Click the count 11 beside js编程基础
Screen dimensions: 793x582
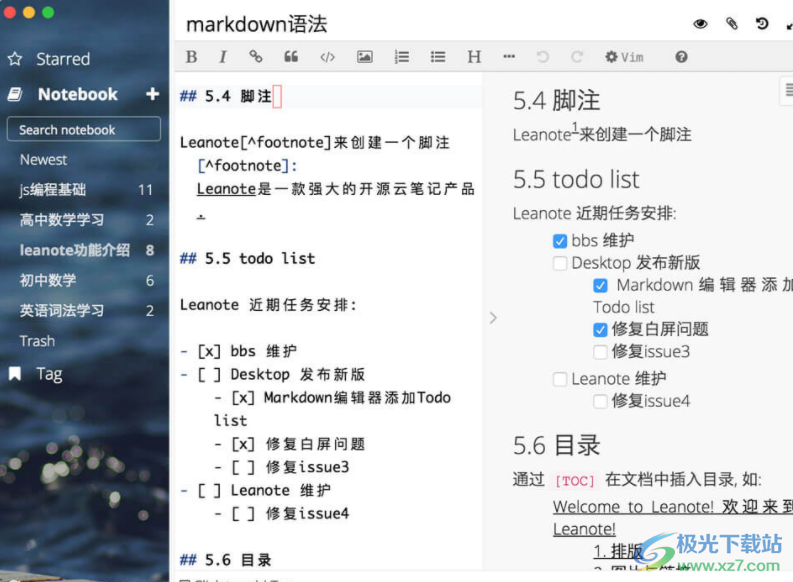pyautogui.click(x=146, y=190)
